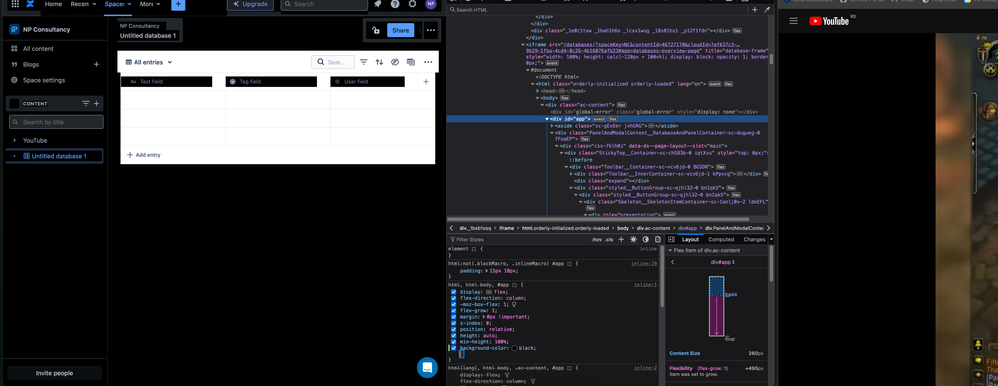Click the Upgrade button
Image resolution: width=998 pixels, height=386 pixels.
[251, 4]
